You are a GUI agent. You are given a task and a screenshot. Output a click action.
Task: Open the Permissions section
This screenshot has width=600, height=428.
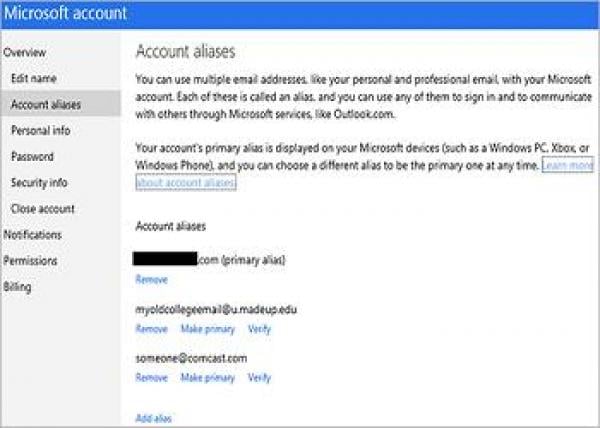[30, 261]
